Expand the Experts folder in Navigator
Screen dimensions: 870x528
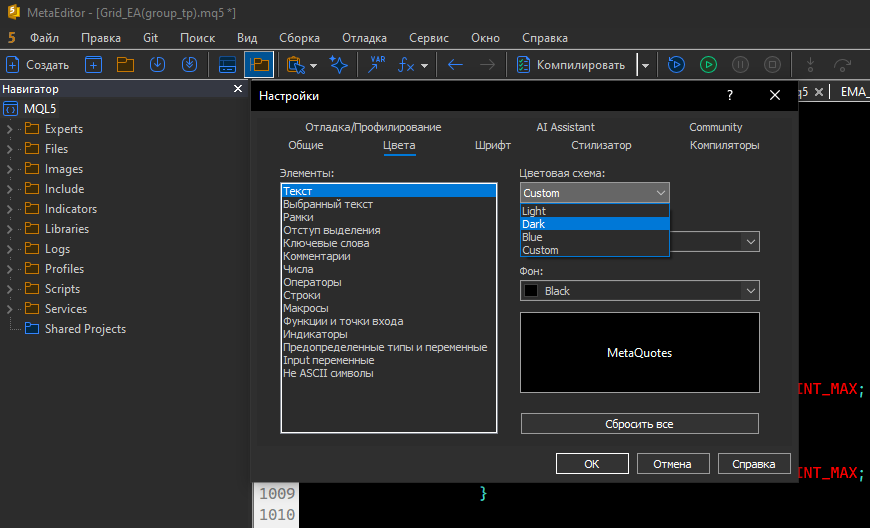point(10,129)
